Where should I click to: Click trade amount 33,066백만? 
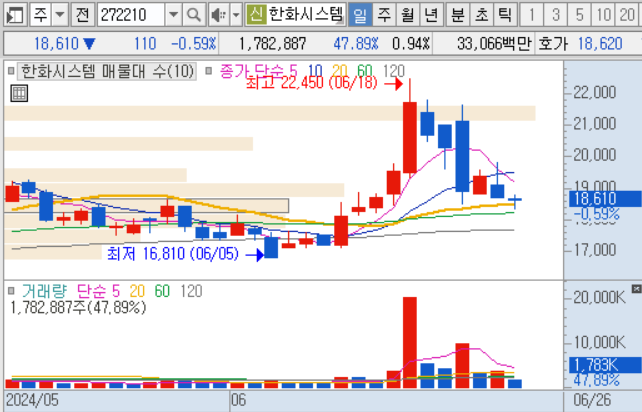tap(494, 43)
